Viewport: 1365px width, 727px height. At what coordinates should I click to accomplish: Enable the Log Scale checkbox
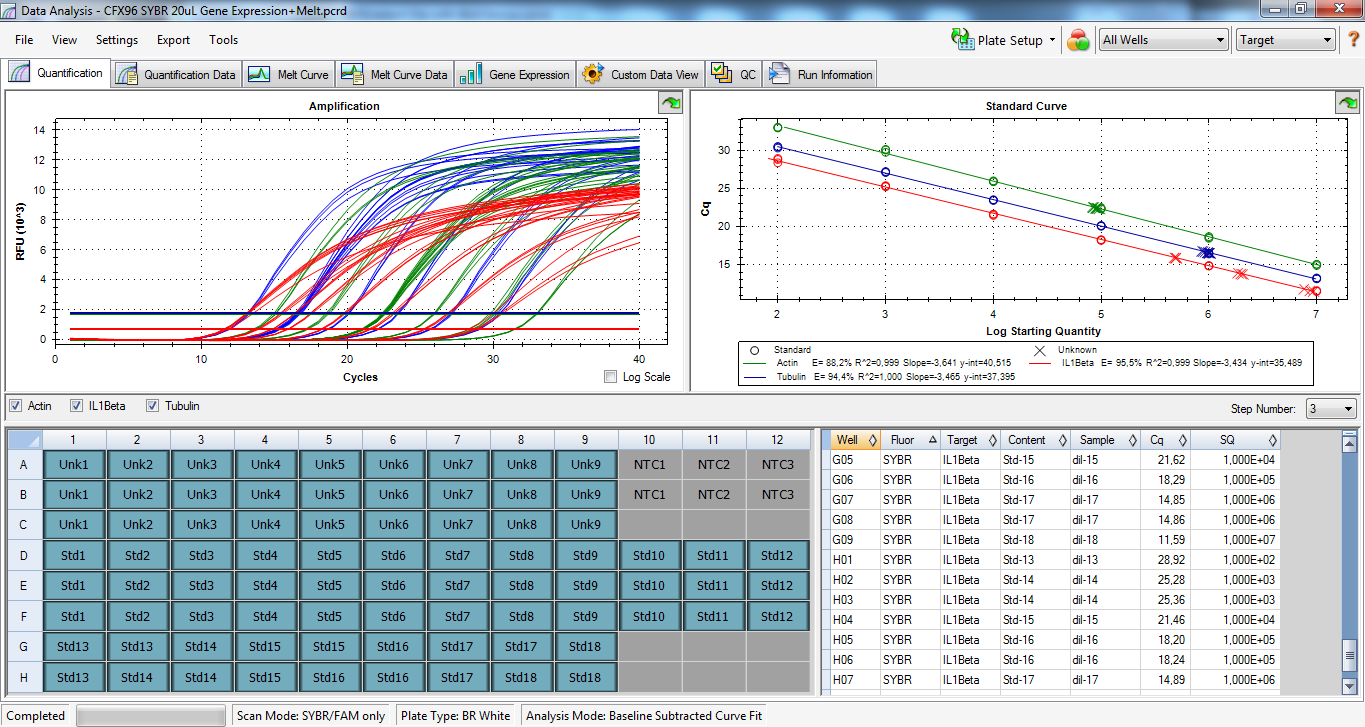[x=611, y=377]
